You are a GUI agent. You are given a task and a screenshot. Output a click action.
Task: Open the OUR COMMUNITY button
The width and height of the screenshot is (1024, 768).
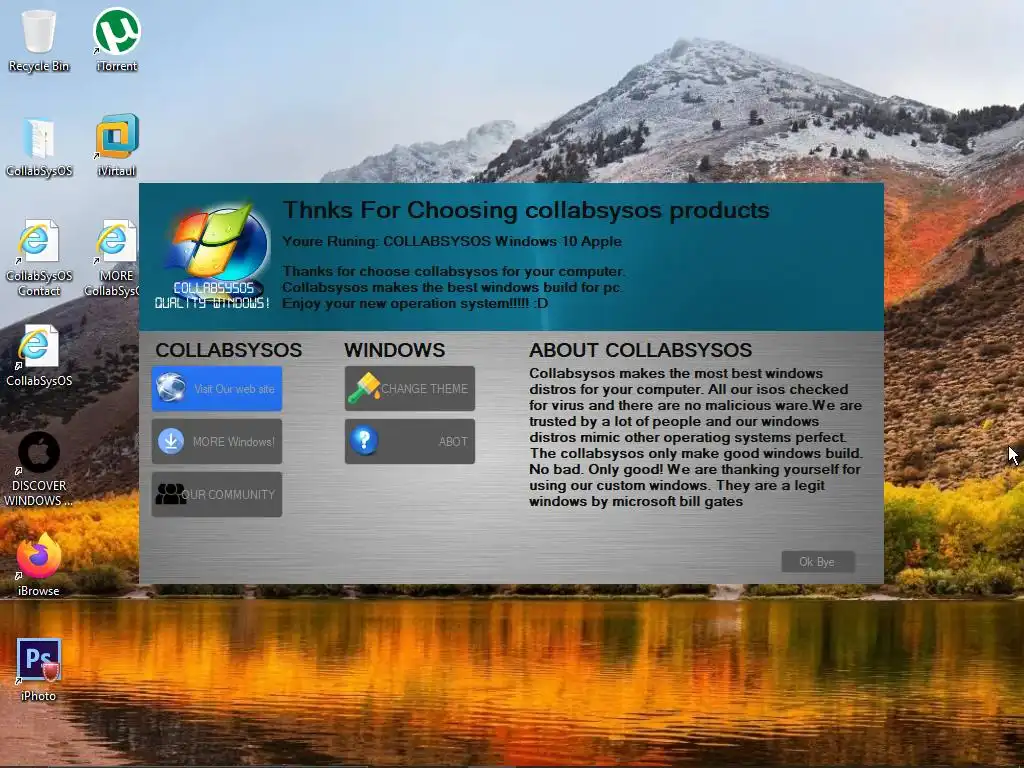coord(217,494)
